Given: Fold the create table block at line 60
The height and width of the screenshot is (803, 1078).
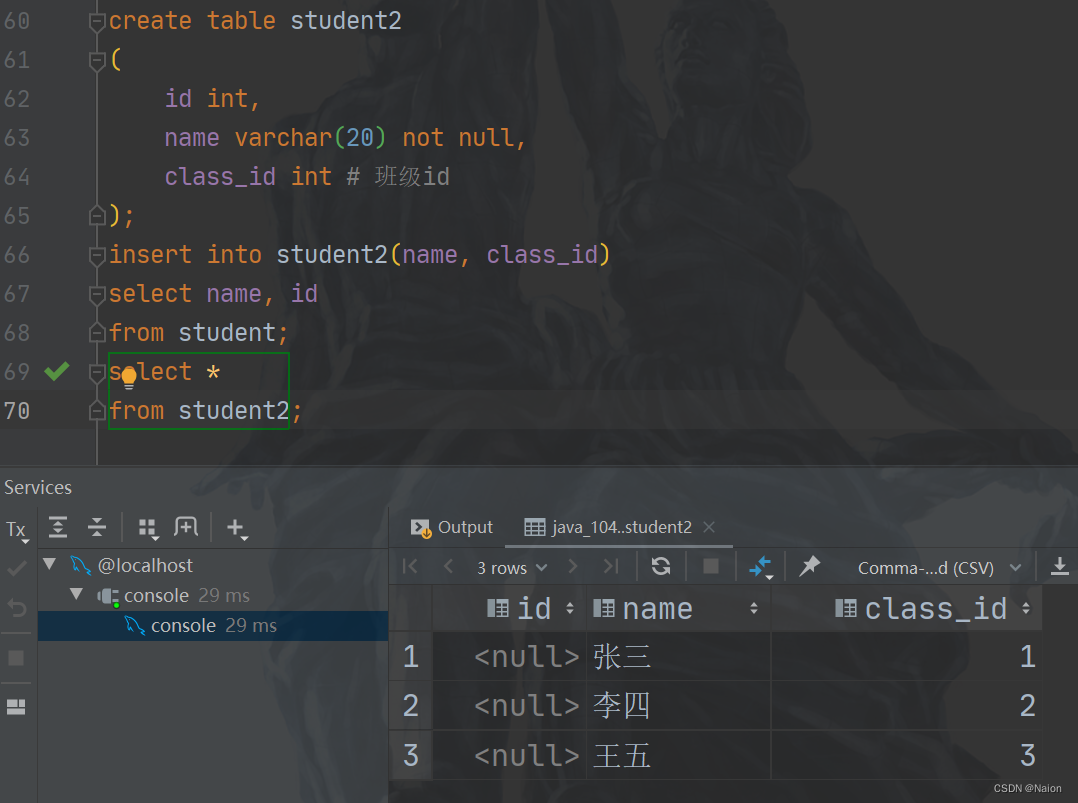Looking at the screenshot, I should 96,23.
